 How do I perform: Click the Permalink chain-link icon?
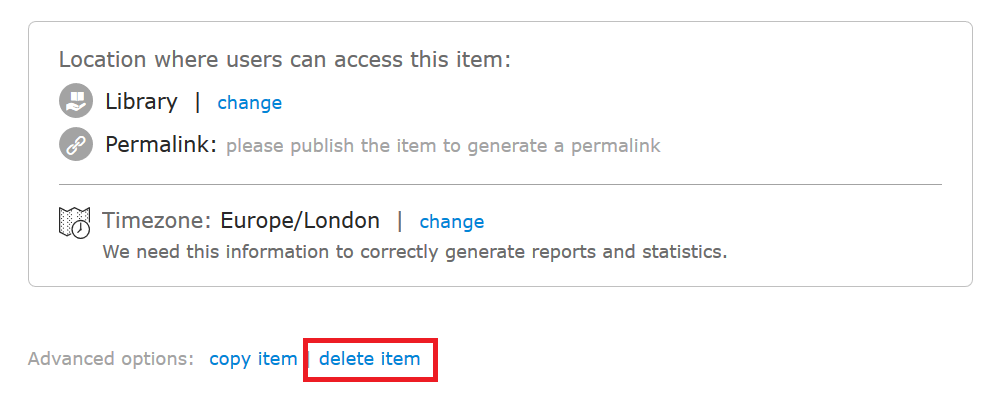coord(76,144)
